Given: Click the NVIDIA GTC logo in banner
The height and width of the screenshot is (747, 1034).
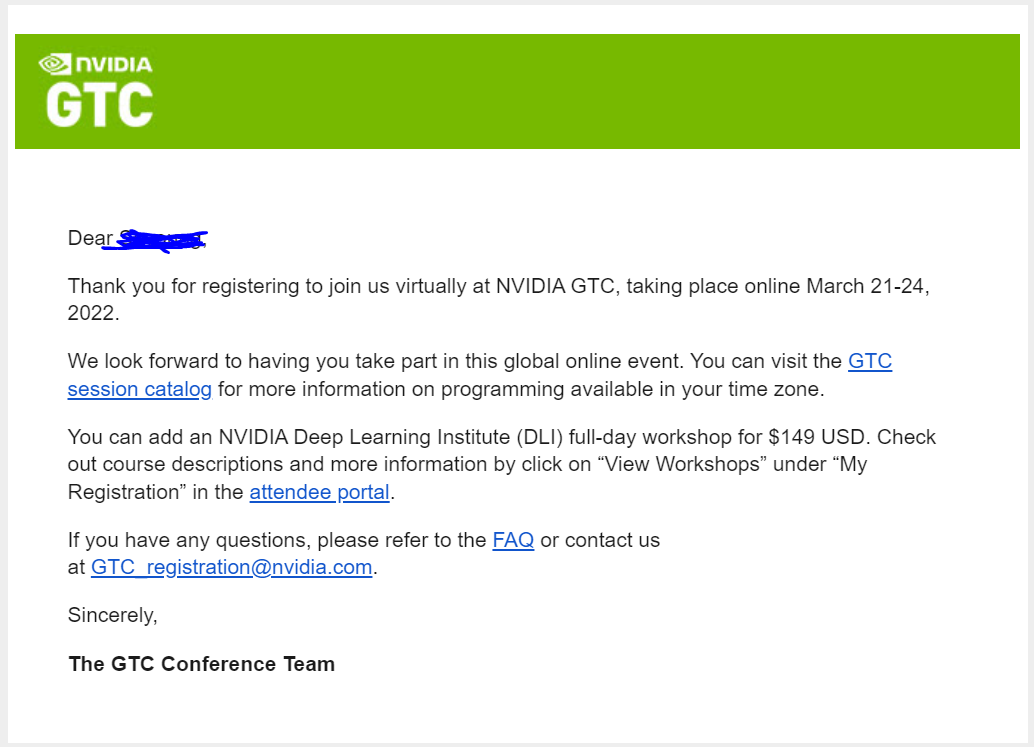Looking at the screenshot, I should click(x=96, y=90).
